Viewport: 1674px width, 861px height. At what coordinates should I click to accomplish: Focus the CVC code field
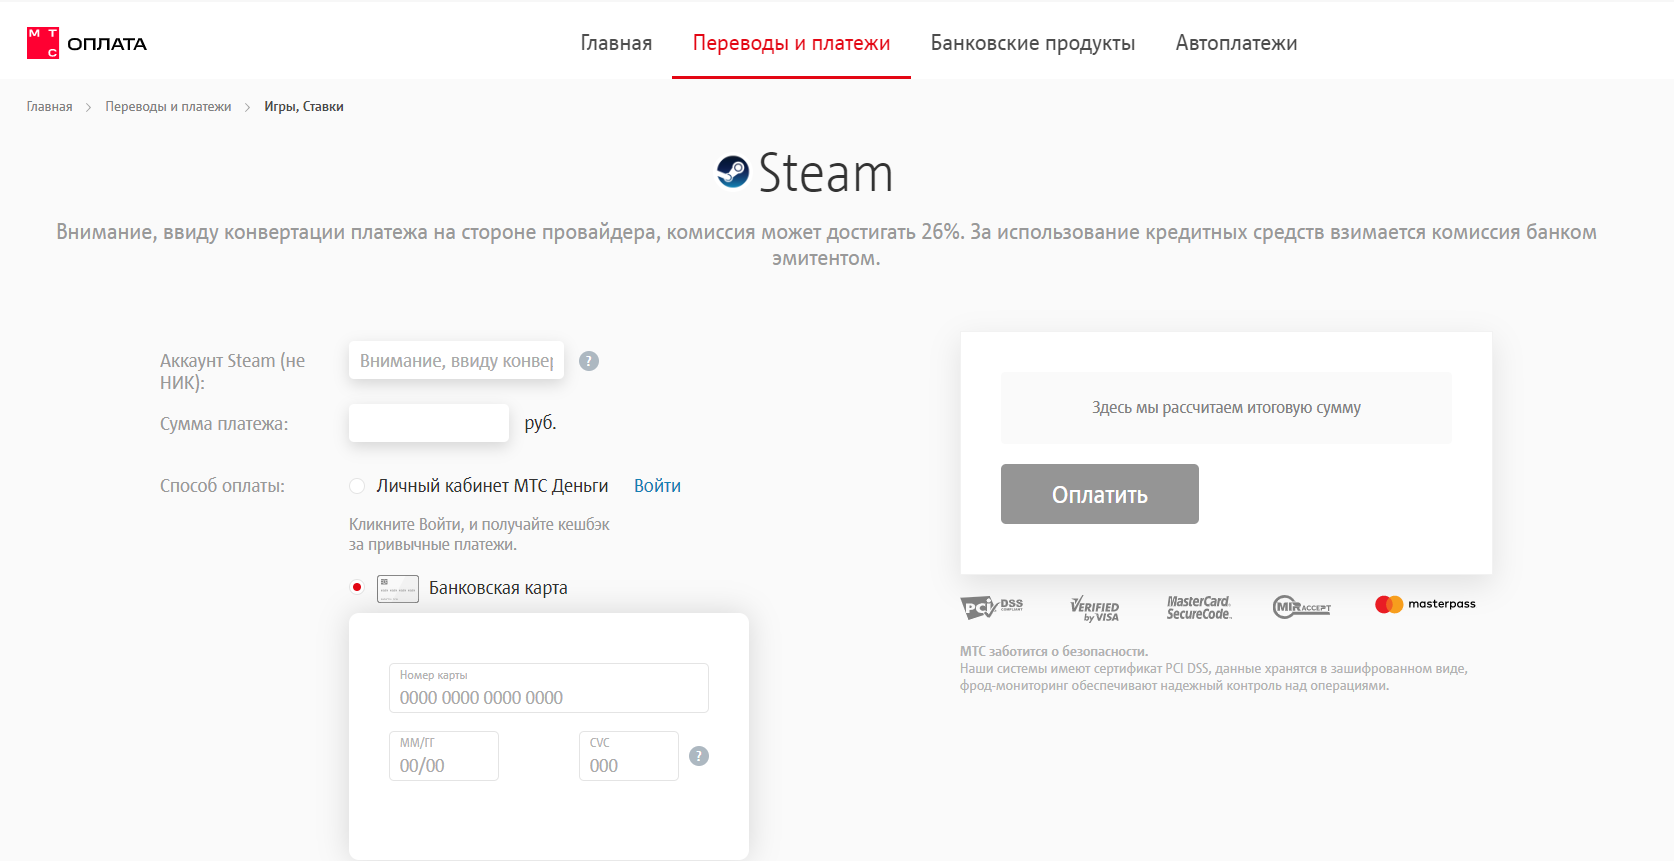pyautogui.click(x=629, y=756)
